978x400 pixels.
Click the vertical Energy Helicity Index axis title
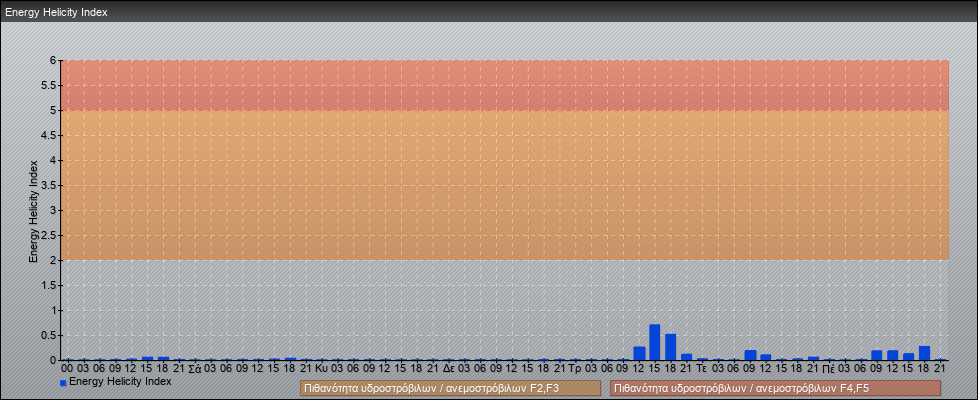pos(34,211)
